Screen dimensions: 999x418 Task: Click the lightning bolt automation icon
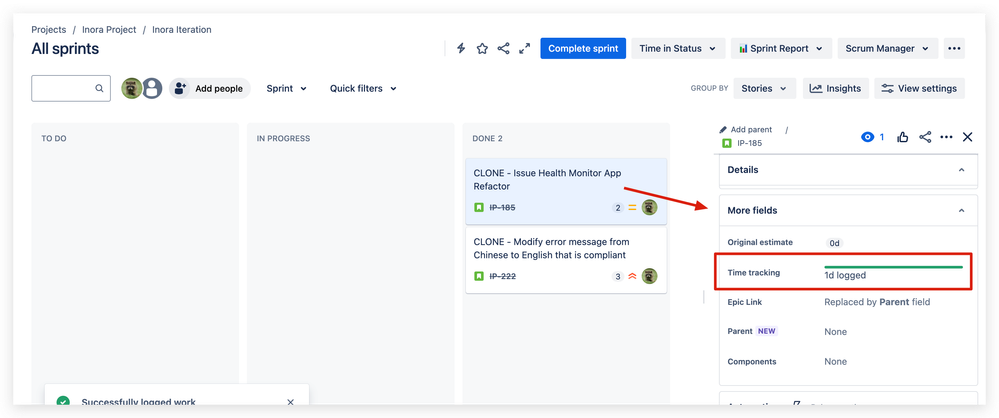tap(461, 48)
